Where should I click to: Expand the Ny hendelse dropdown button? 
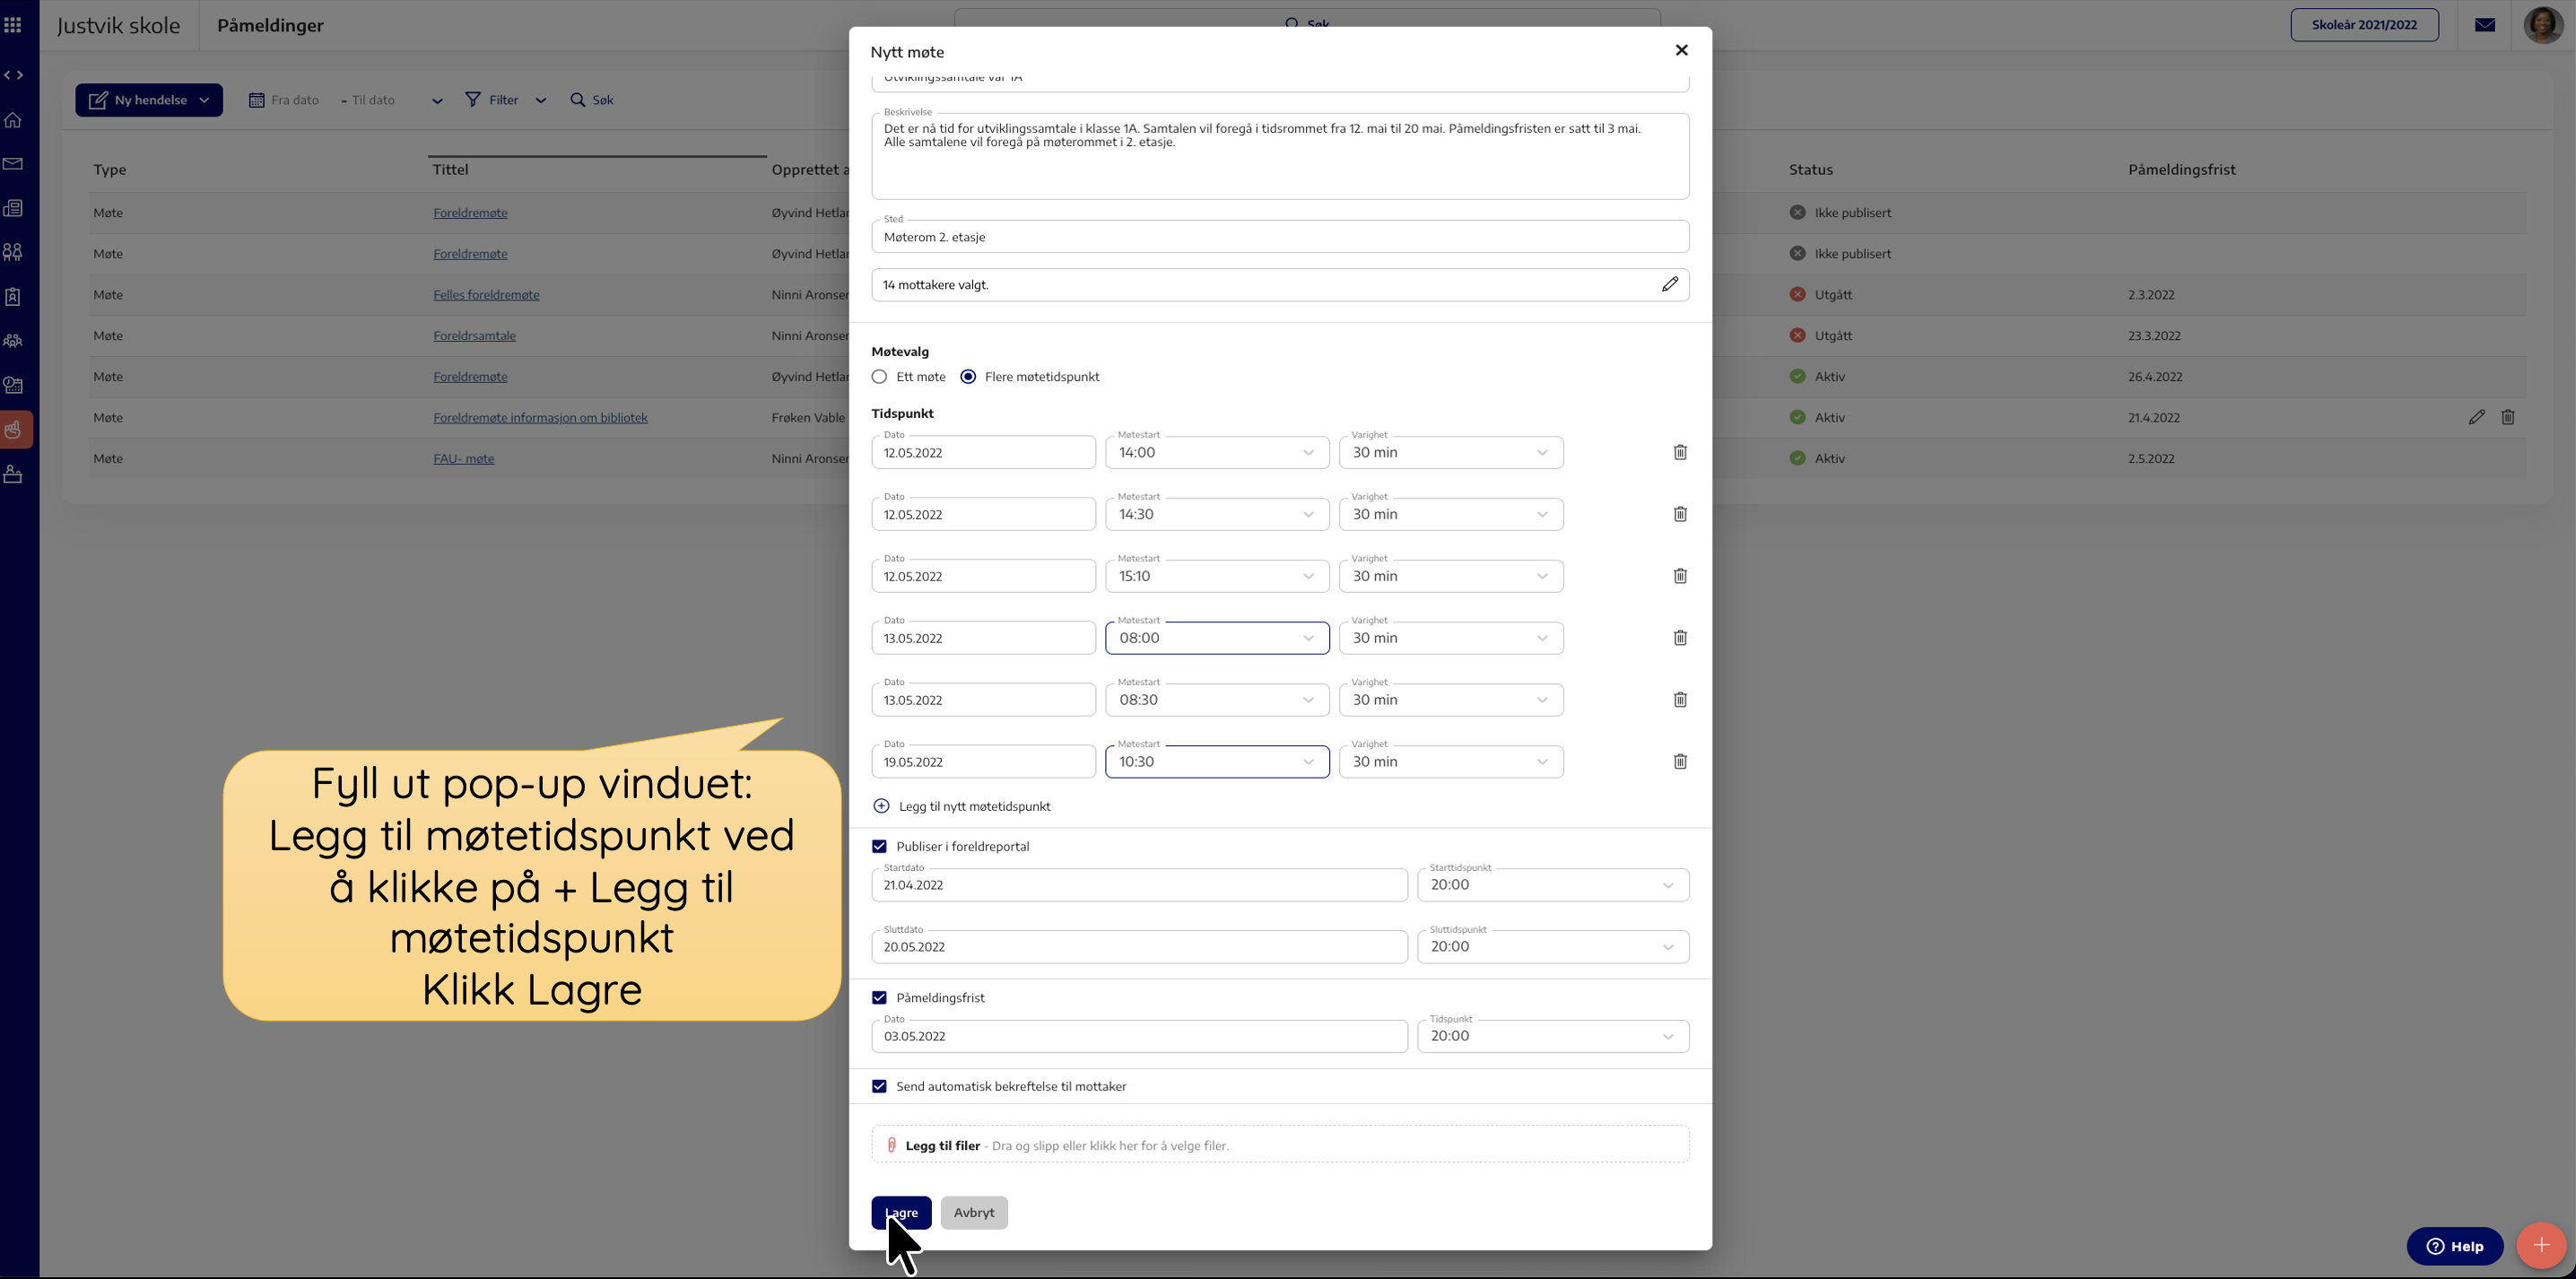(x=149, y=100)
